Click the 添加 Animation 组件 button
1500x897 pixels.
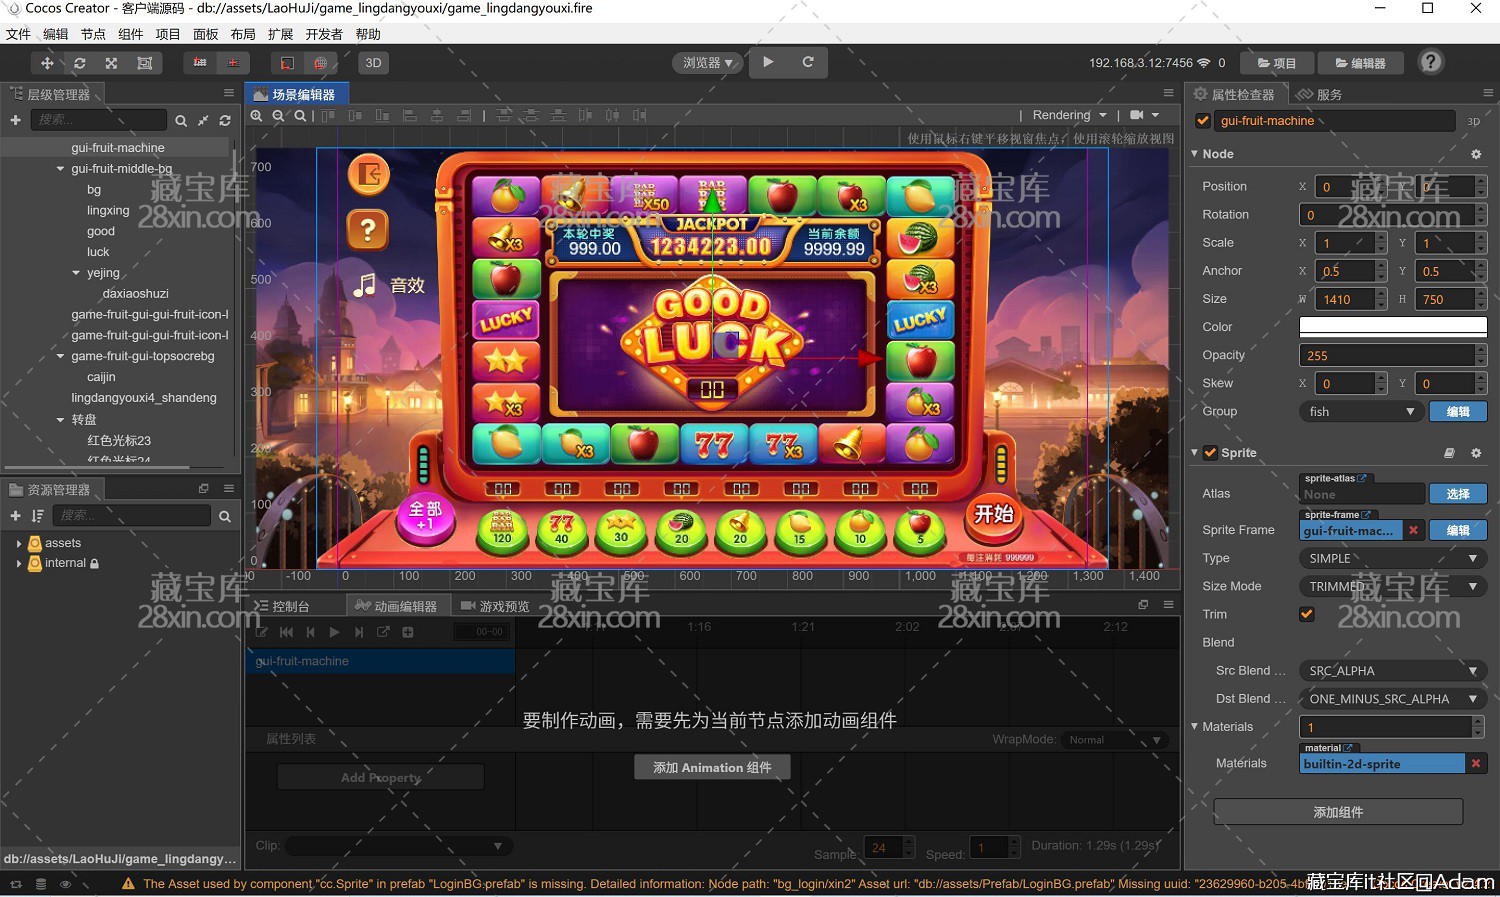[x=712, y=767]
